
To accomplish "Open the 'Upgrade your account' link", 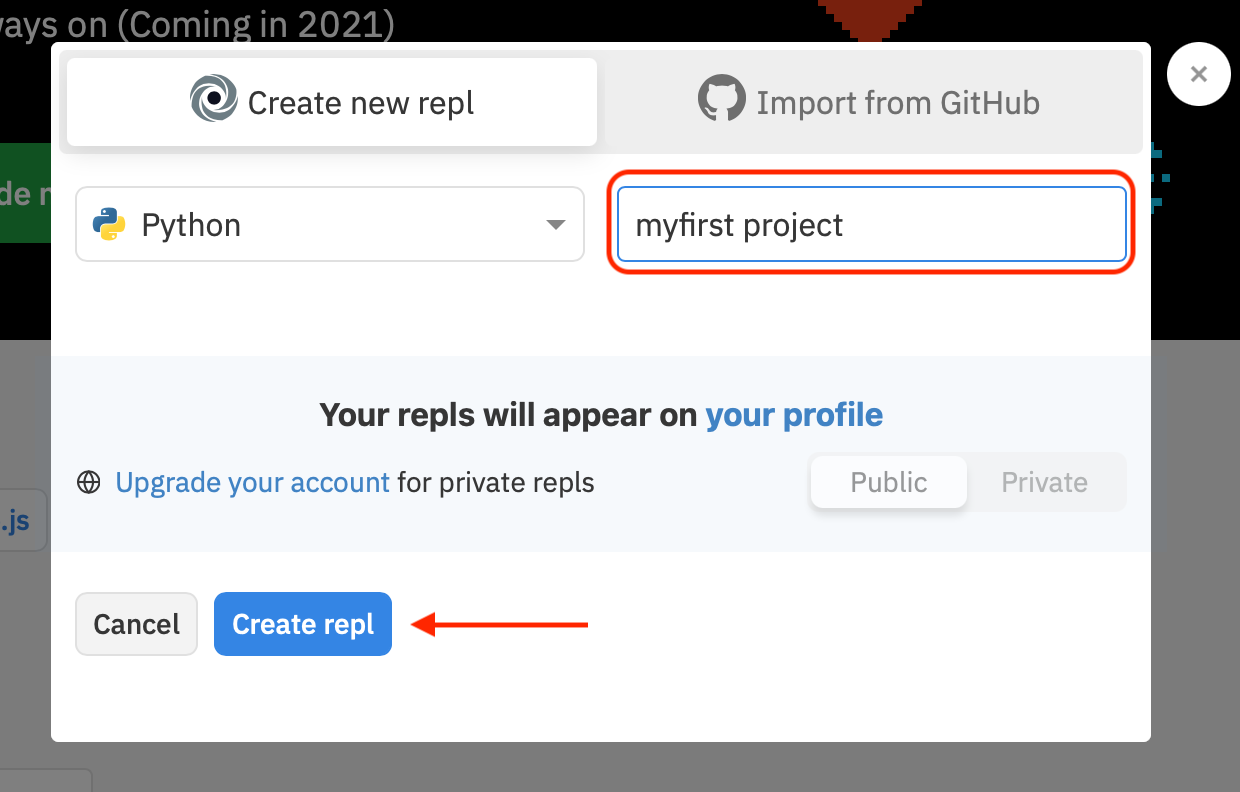I will [x=252, y=483].
